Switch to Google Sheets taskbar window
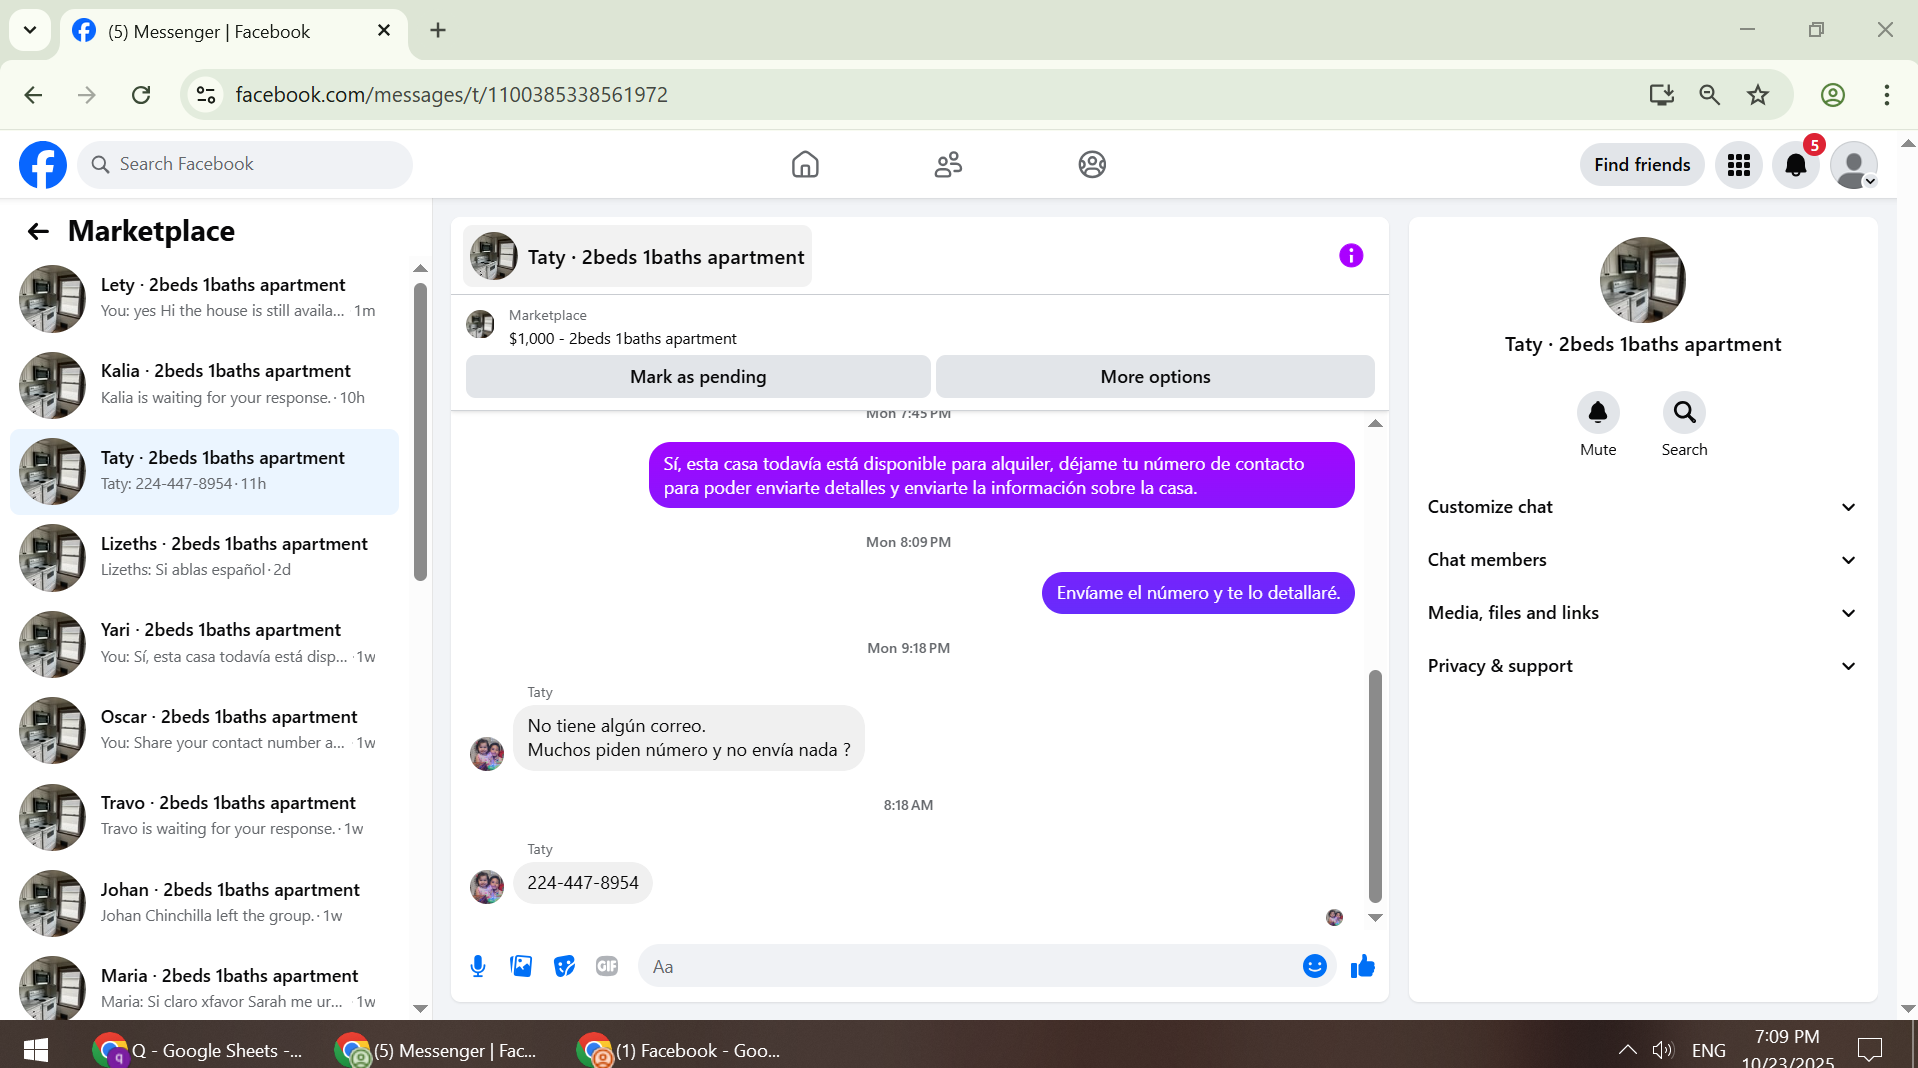Image resolution: width=1918 pixels, height=1068 pixels. tap(199, 1050)
